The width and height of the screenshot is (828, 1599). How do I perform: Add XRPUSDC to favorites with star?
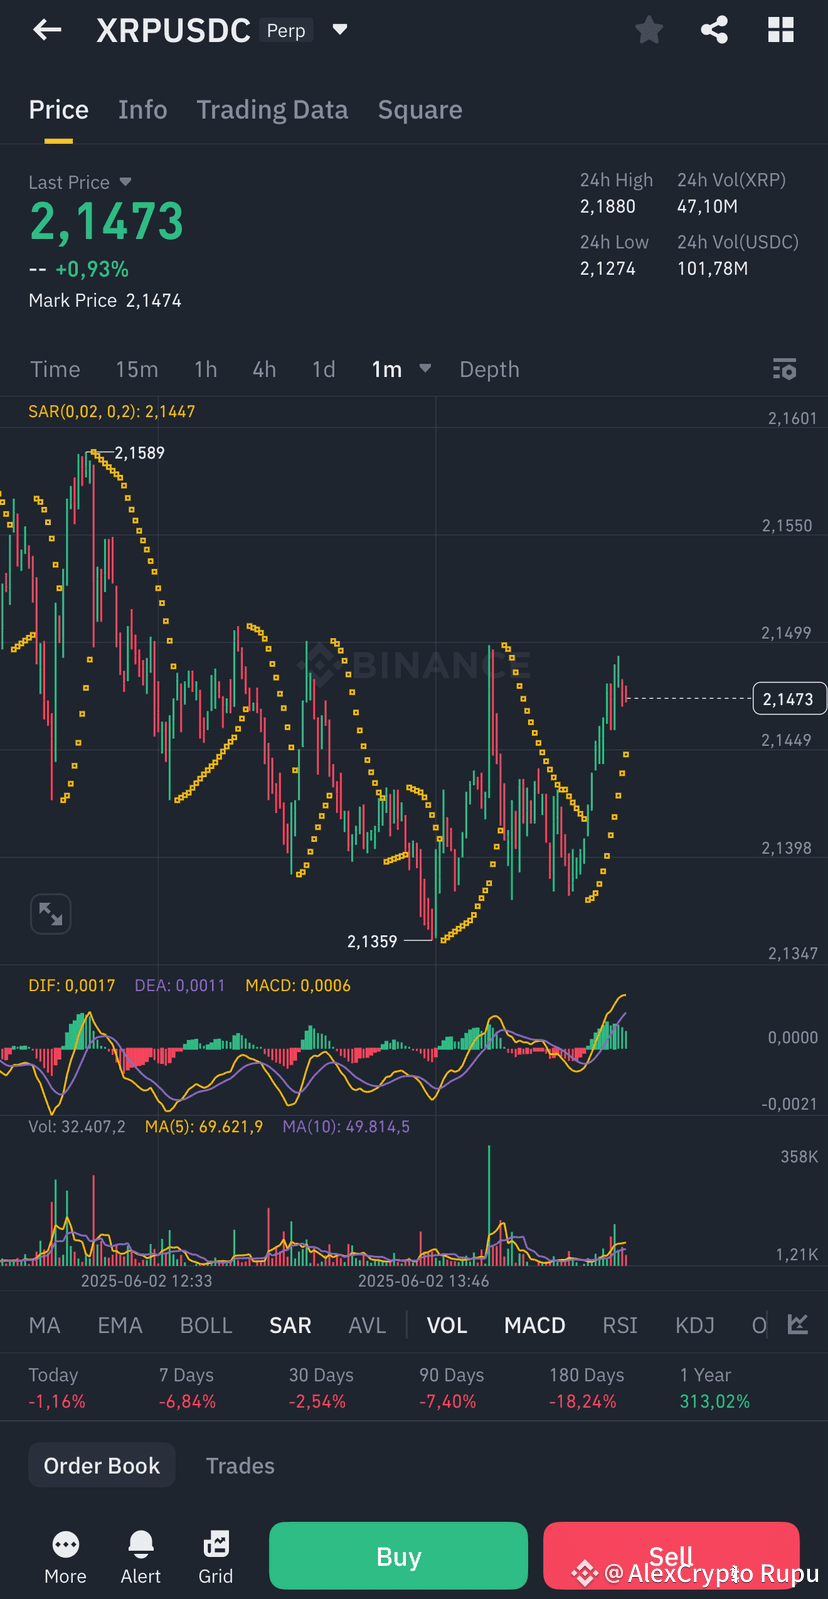pyautogui.click(x=649, y=30)
